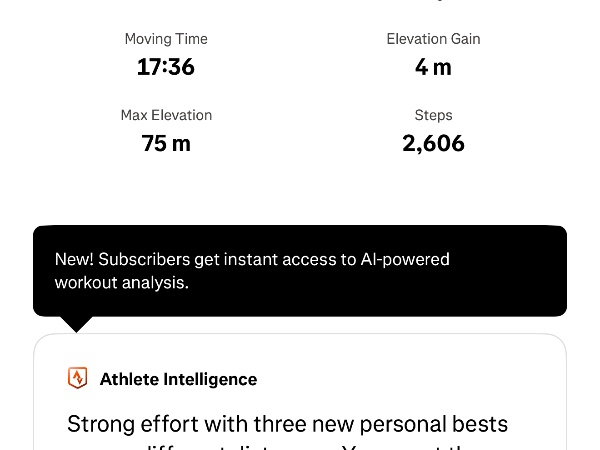This screenshot has height=450, width=600.
Task: Tap "workout analysis." line in the tooltip
Action: 121,283
